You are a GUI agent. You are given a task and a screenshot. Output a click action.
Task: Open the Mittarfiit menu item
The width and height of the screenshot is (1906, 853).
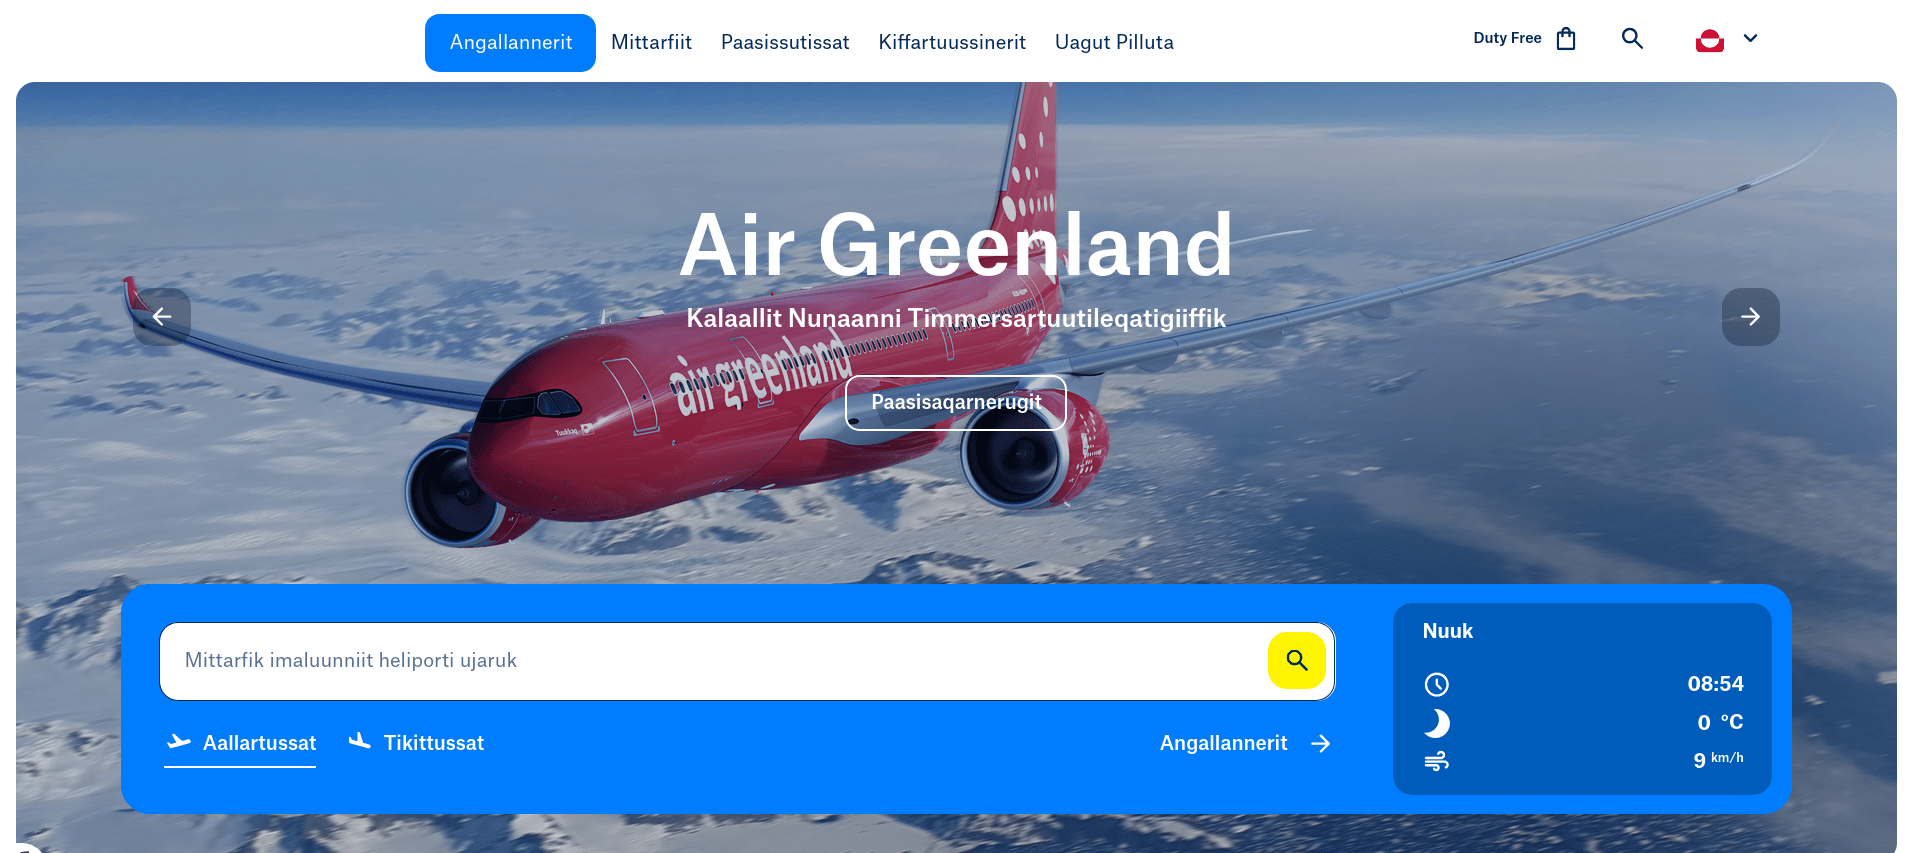(651, 43)
